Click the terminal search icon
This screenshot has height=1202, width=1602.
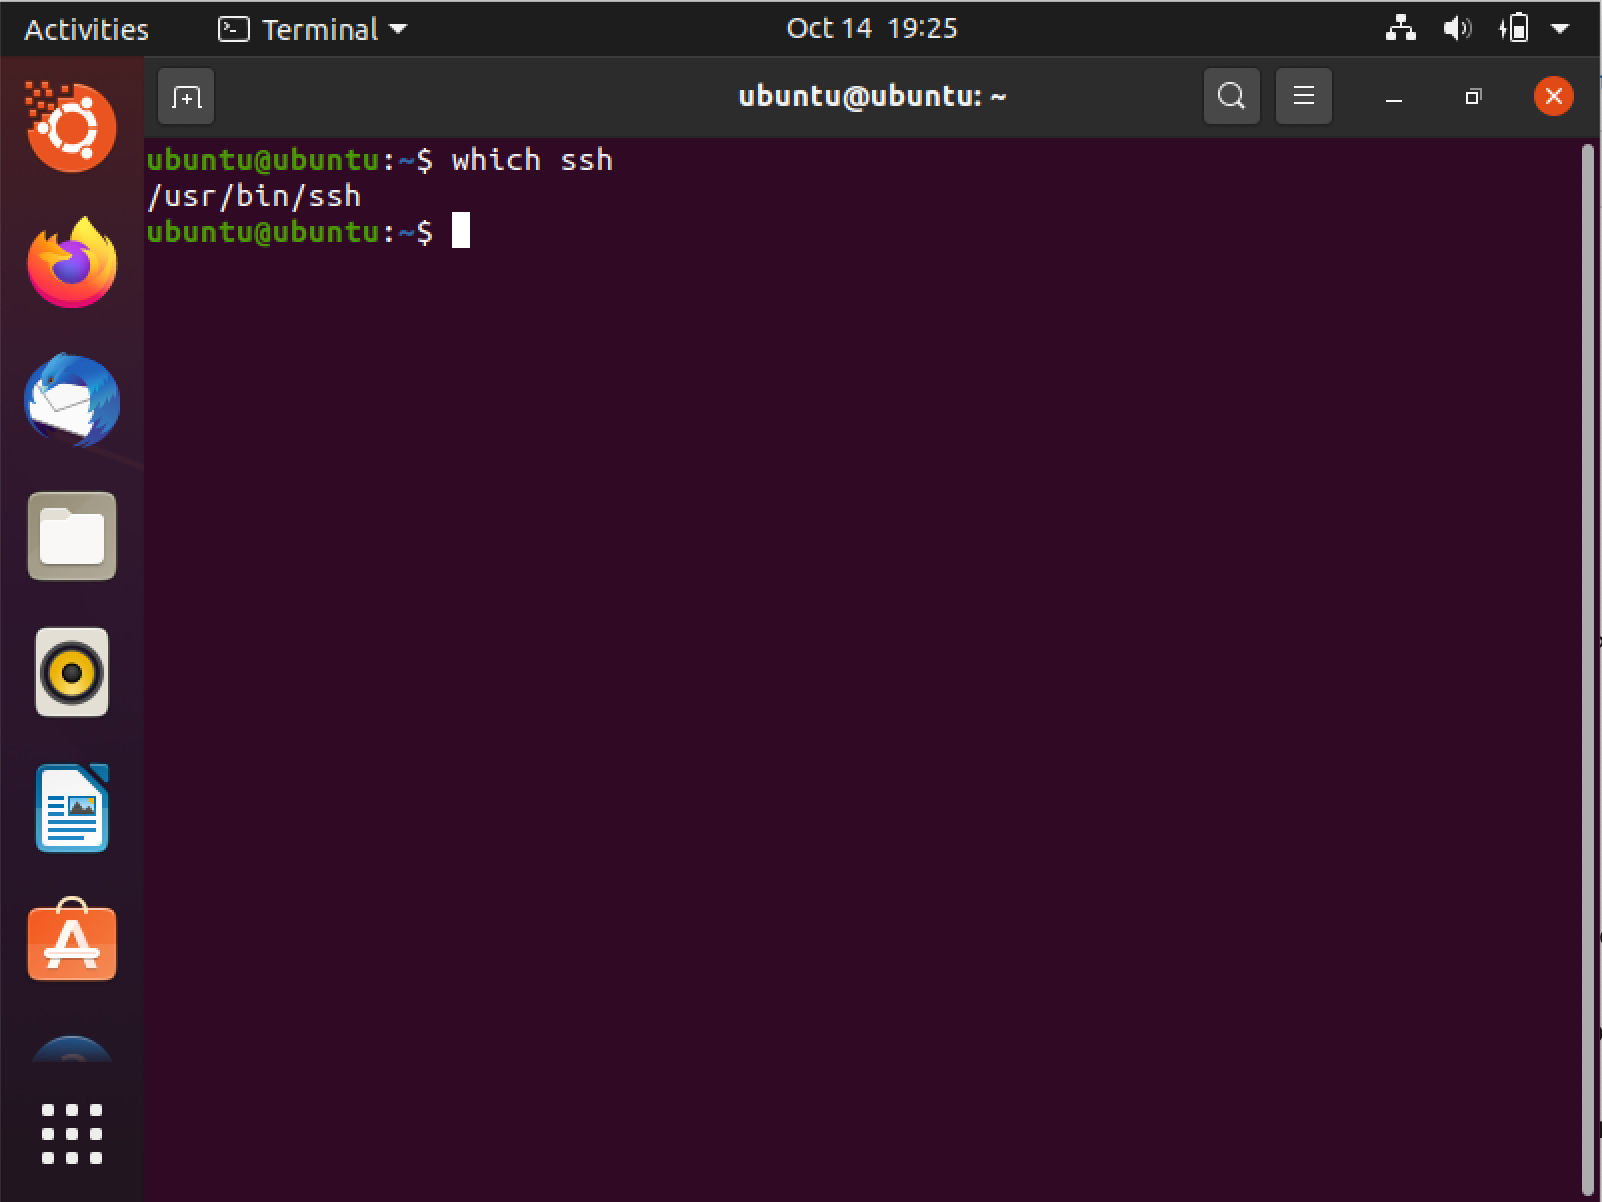pyautogui.click(x=1231, y=97)
